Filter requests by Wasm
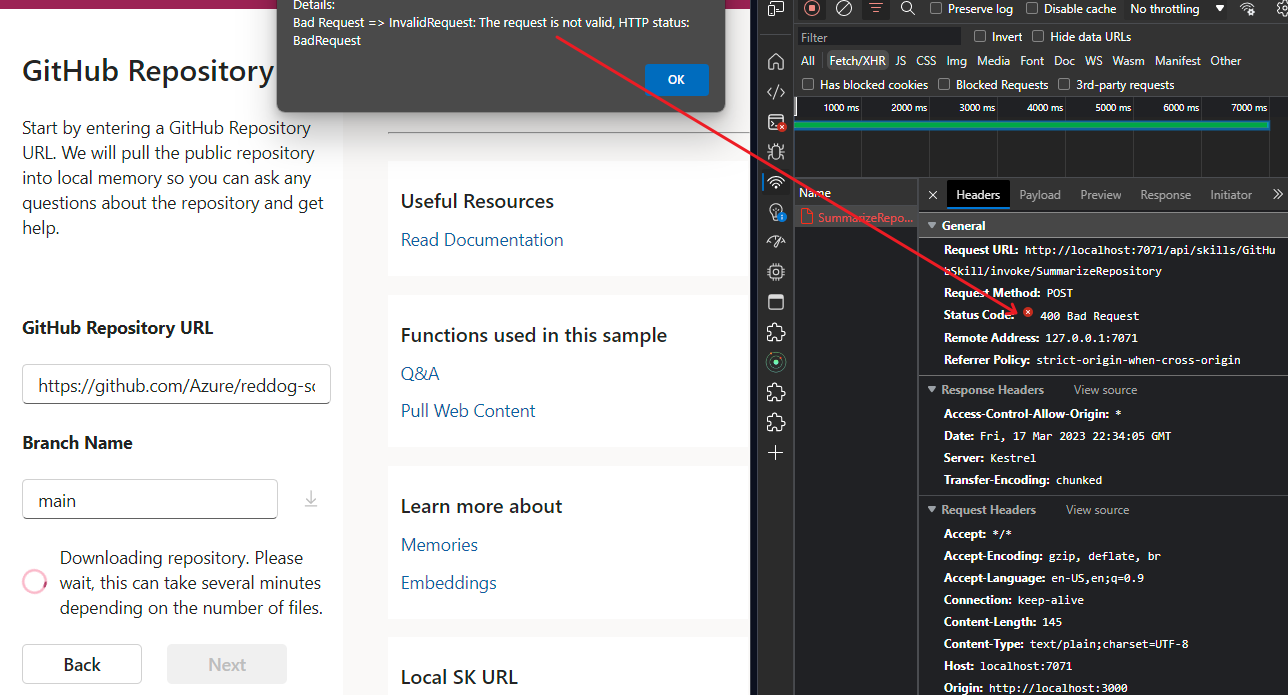1288x695 pixels. [1129, 61]
